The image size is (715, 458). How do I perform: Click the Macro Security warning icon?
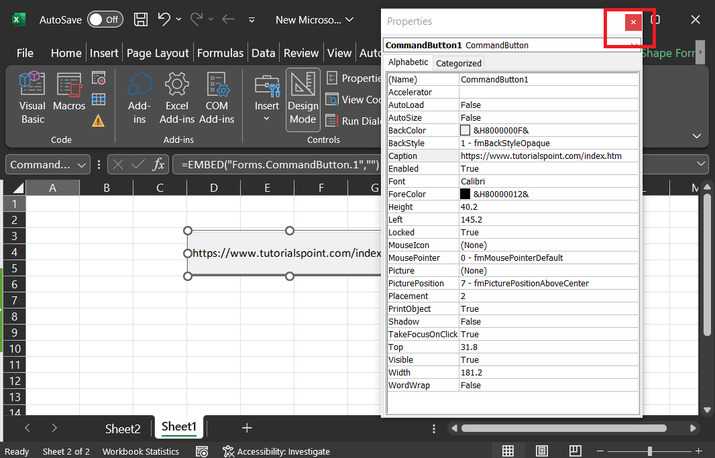[99, 121]
